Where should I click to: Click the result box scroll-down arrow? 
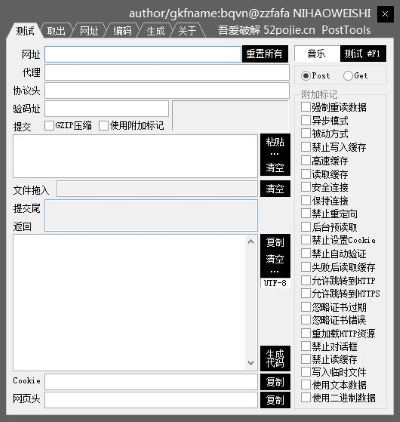[x=251, y=363]
